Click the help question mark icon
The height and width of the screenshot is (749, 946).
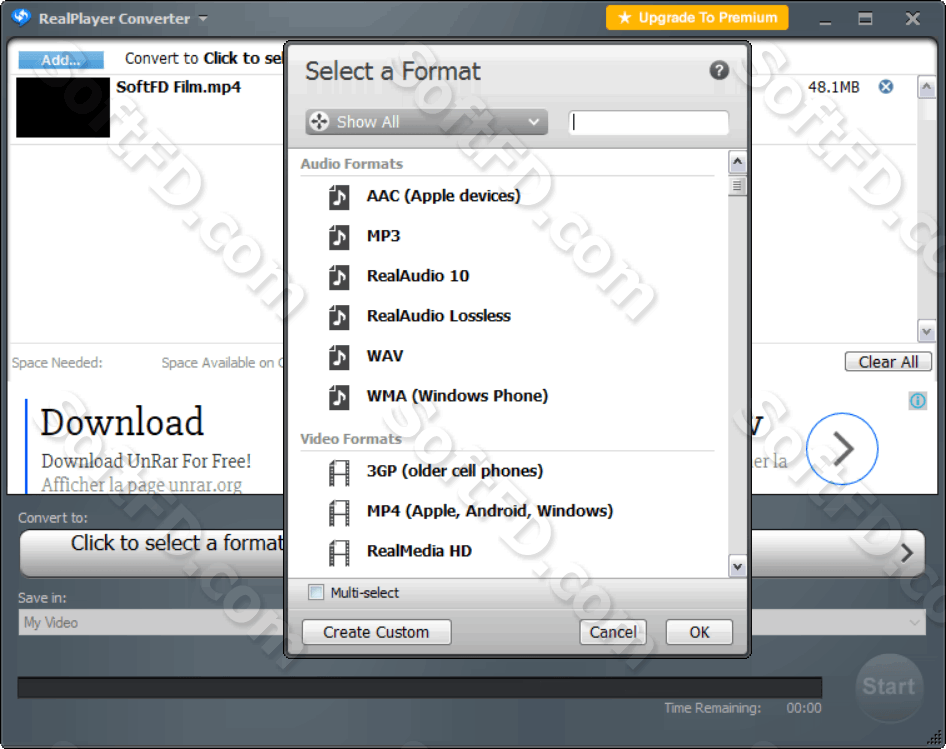point(719,71)
